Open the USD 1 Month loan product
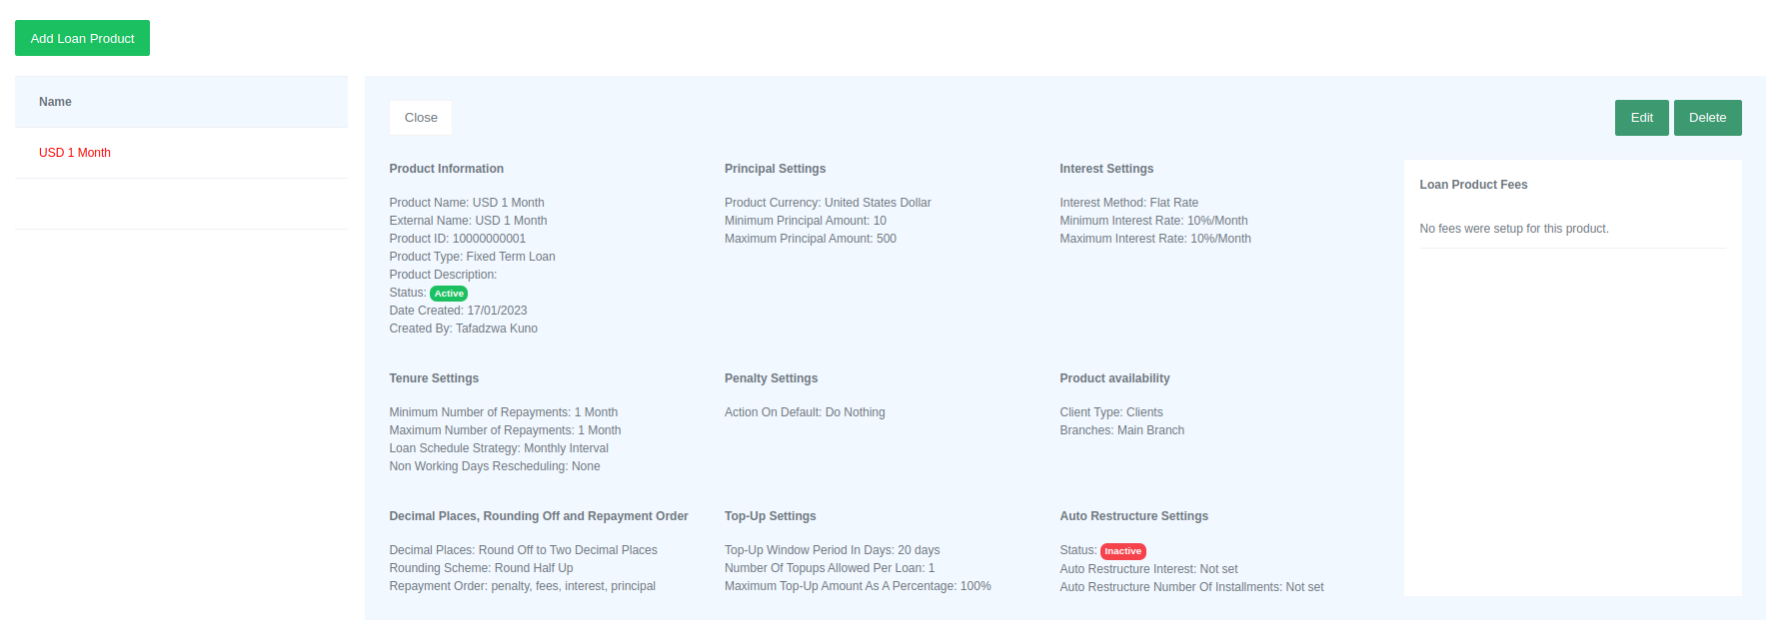Screen dimensions: 1782x640 point(75,153)
